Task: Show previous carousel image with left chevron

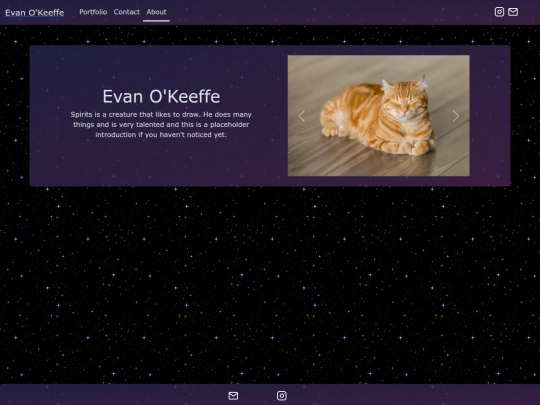Action: click(302, 116)
